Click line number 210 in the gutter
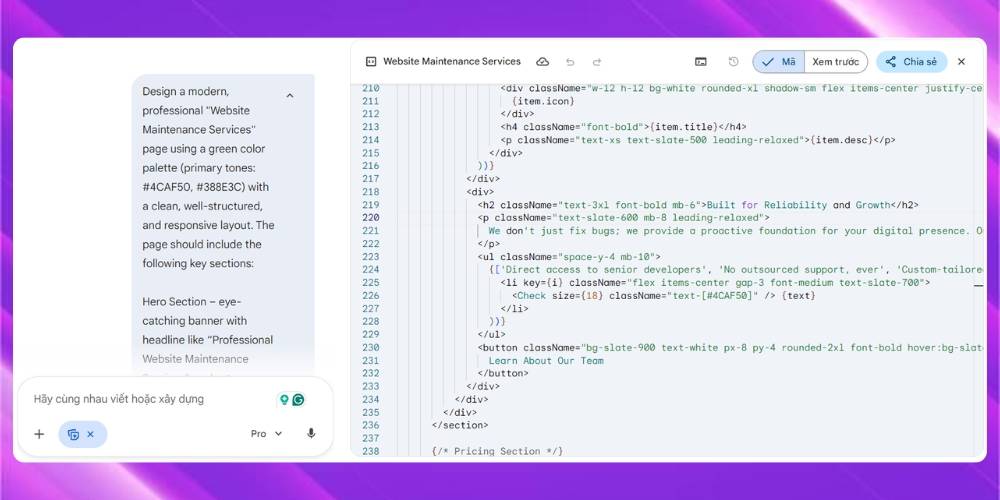1000x500 pixels. pyautogui.click(x=371, y=88)
